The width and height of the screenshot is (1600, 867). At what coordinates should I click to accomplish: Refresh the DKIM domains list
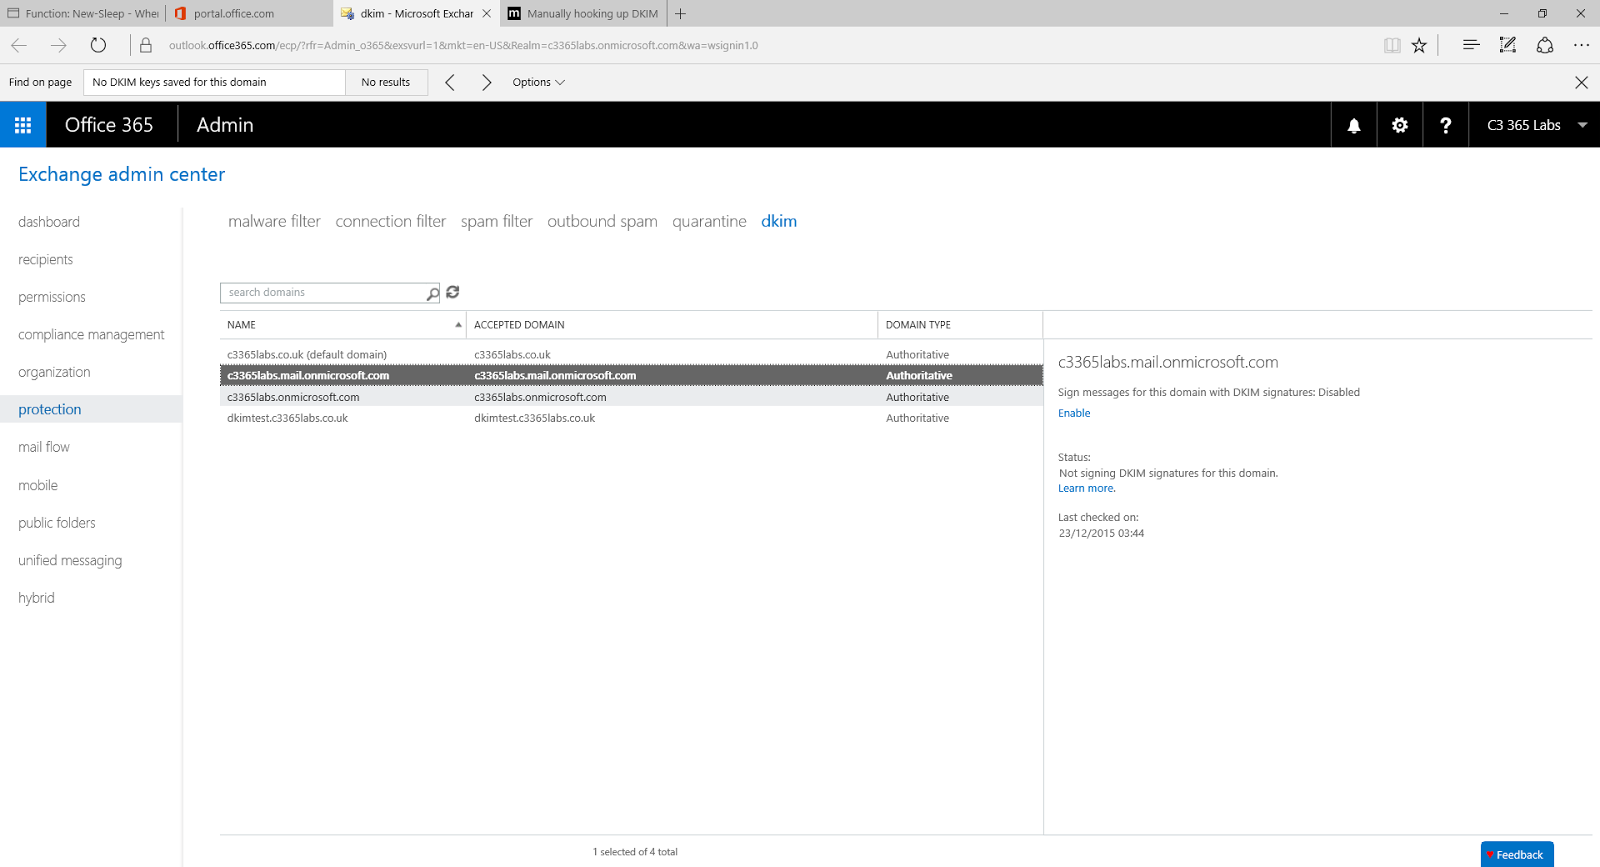tap(453, 292)
